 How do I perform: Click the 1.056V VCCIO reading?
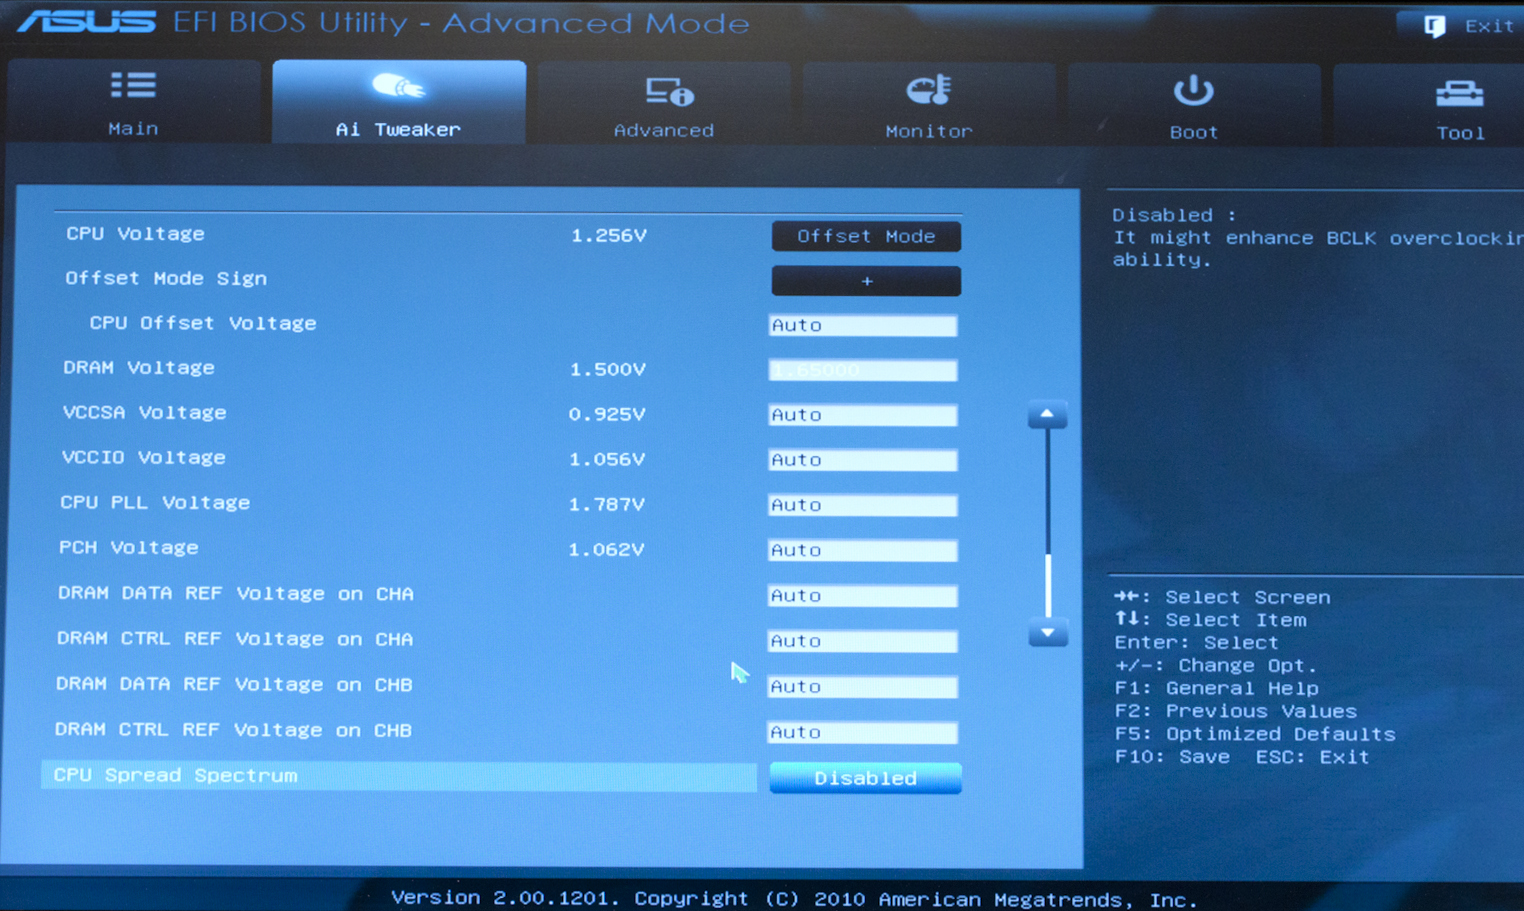tap(607, 459)
